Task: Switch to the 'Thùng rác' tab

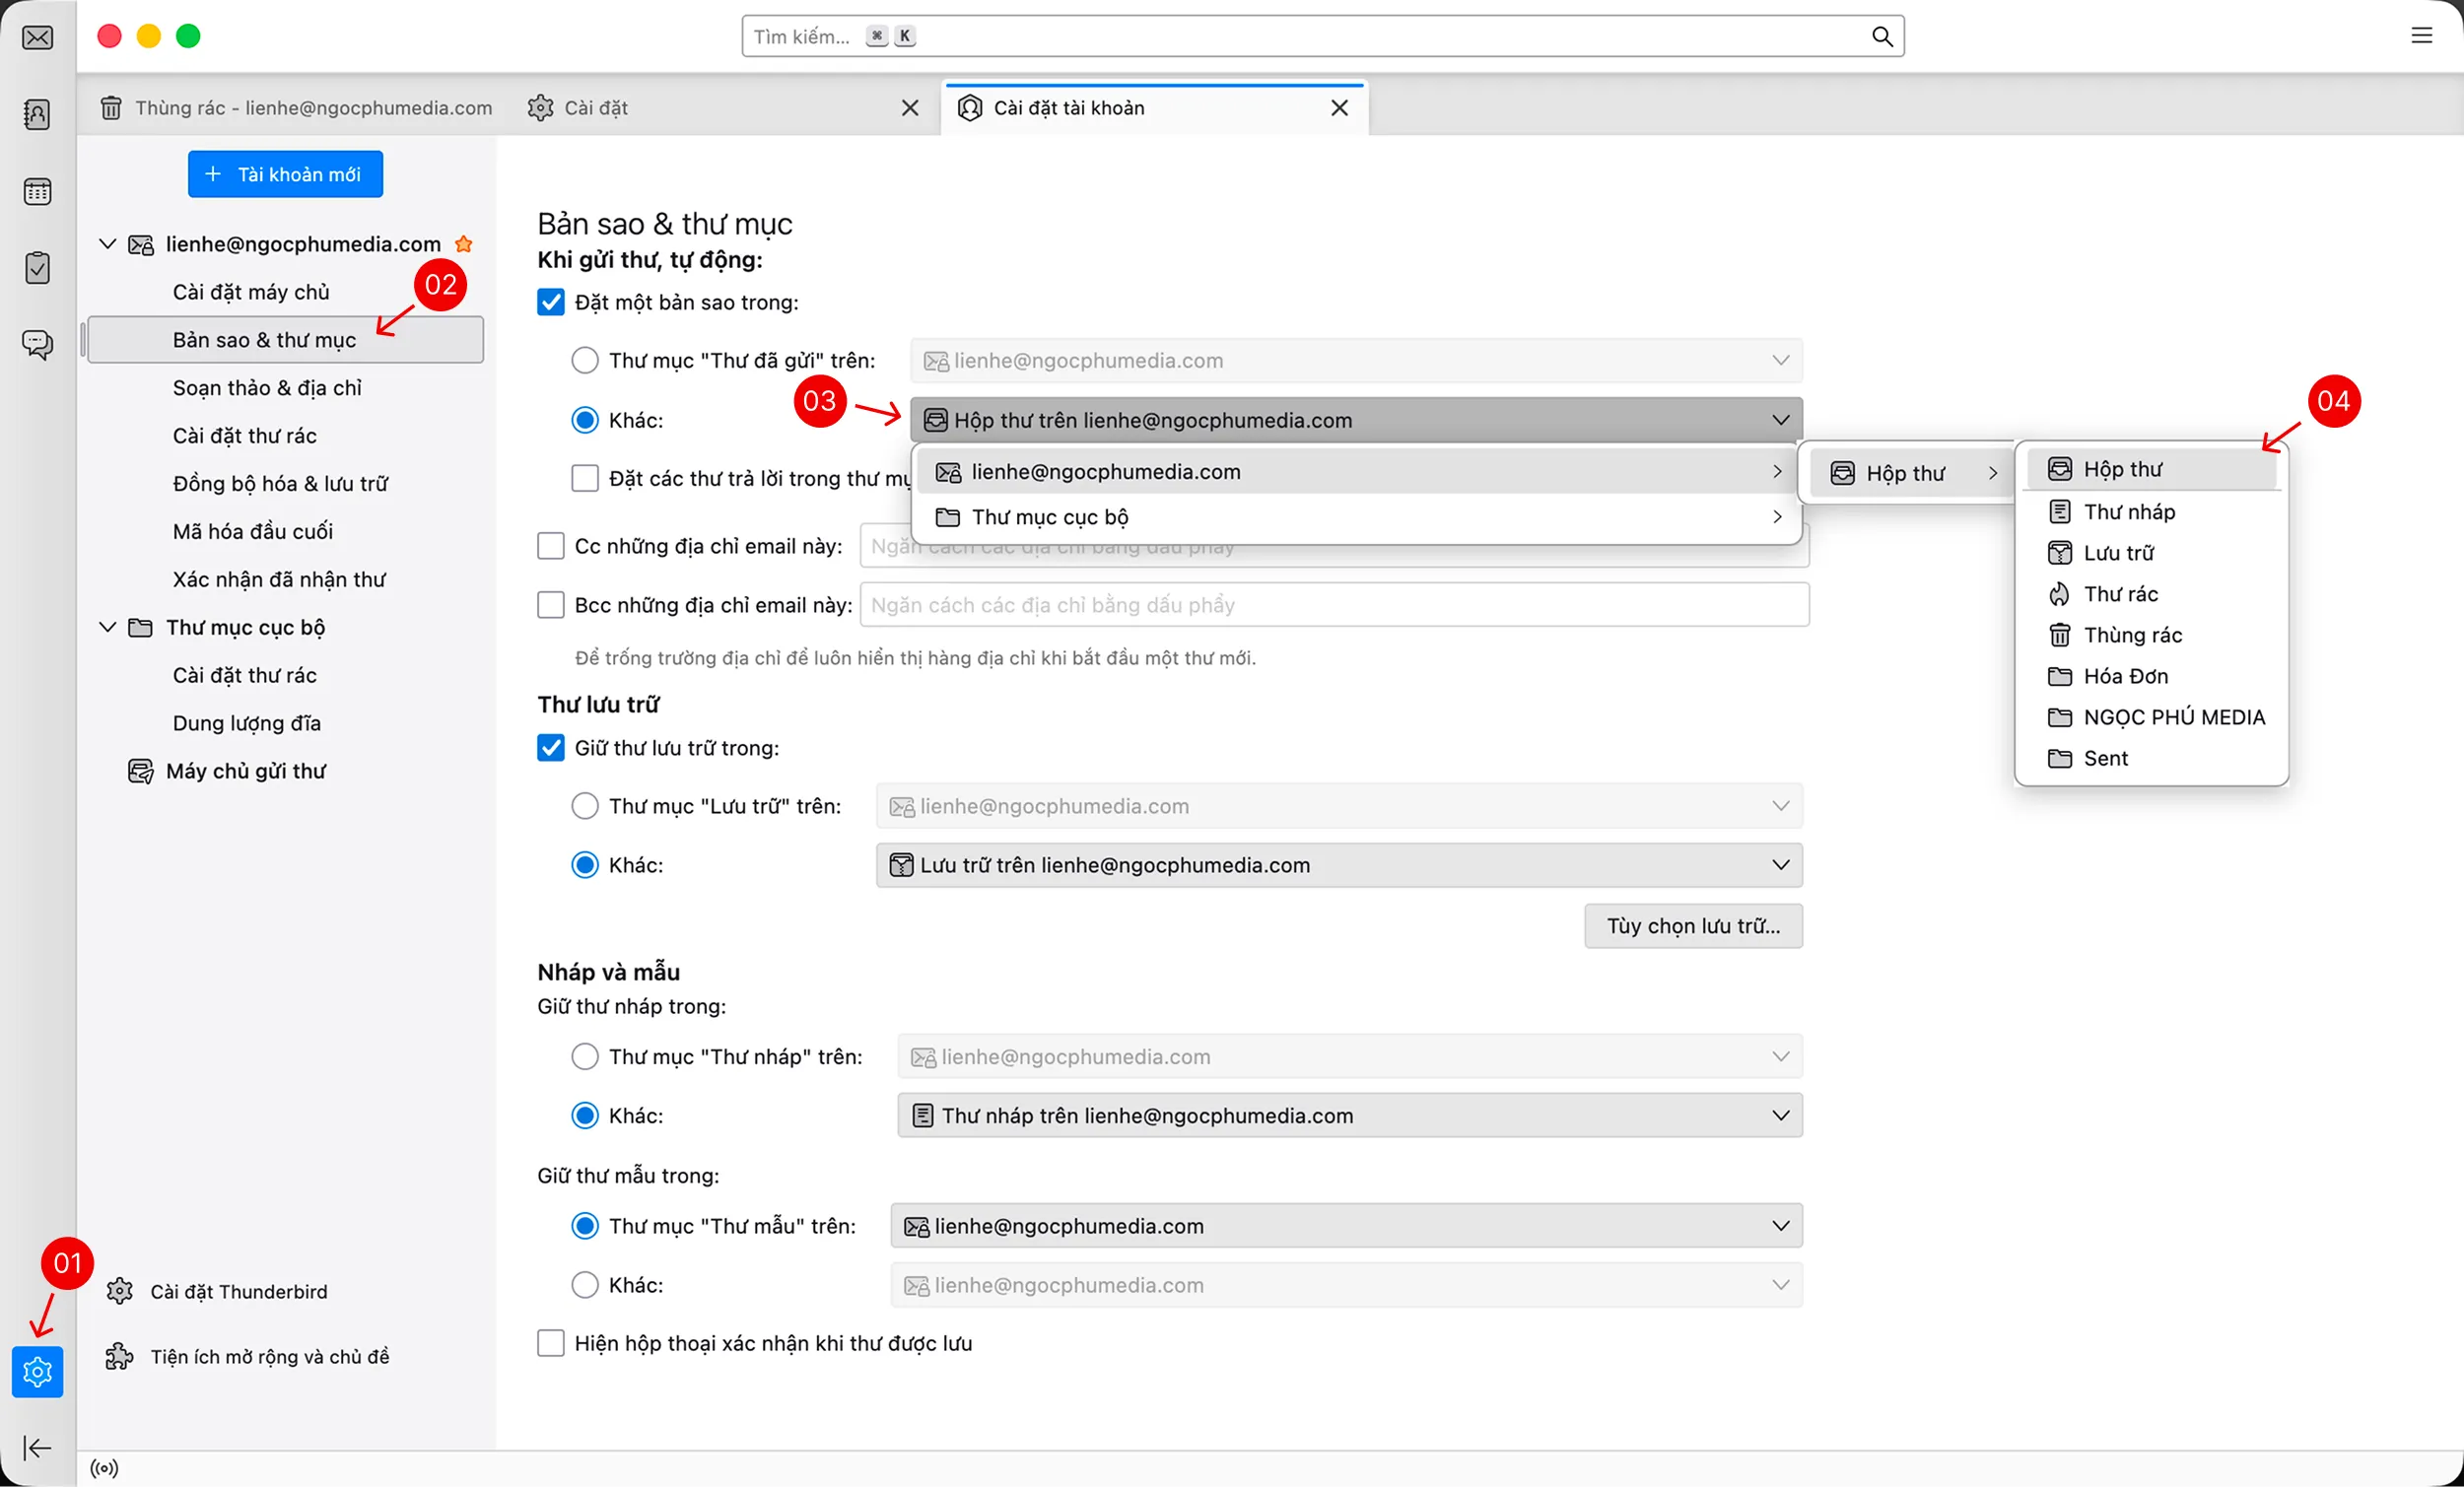Action: point(300,108)
